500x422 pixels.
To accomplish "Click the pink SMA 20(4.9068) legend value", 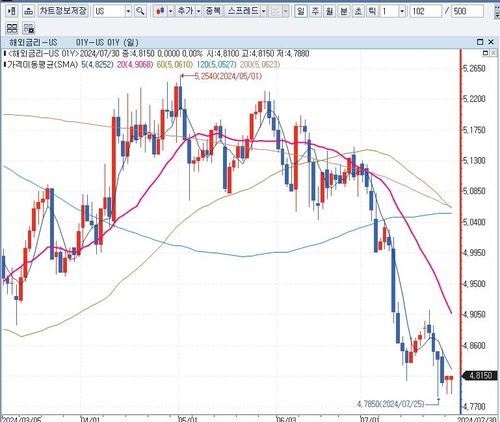I will point(135,64).
